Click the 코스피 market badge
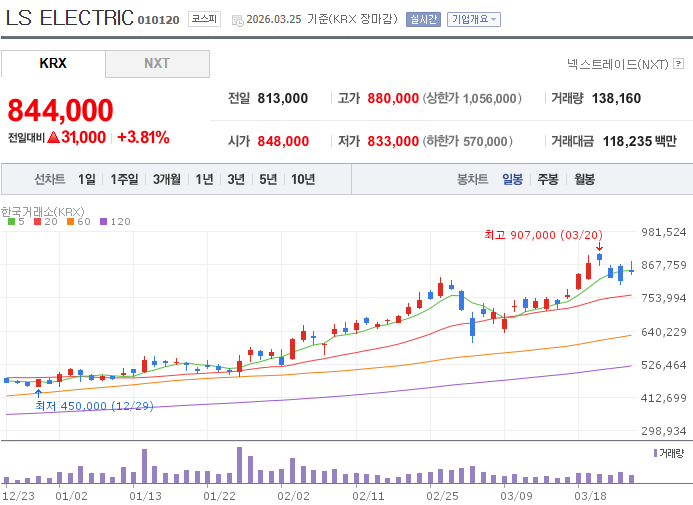 [204, 19]
